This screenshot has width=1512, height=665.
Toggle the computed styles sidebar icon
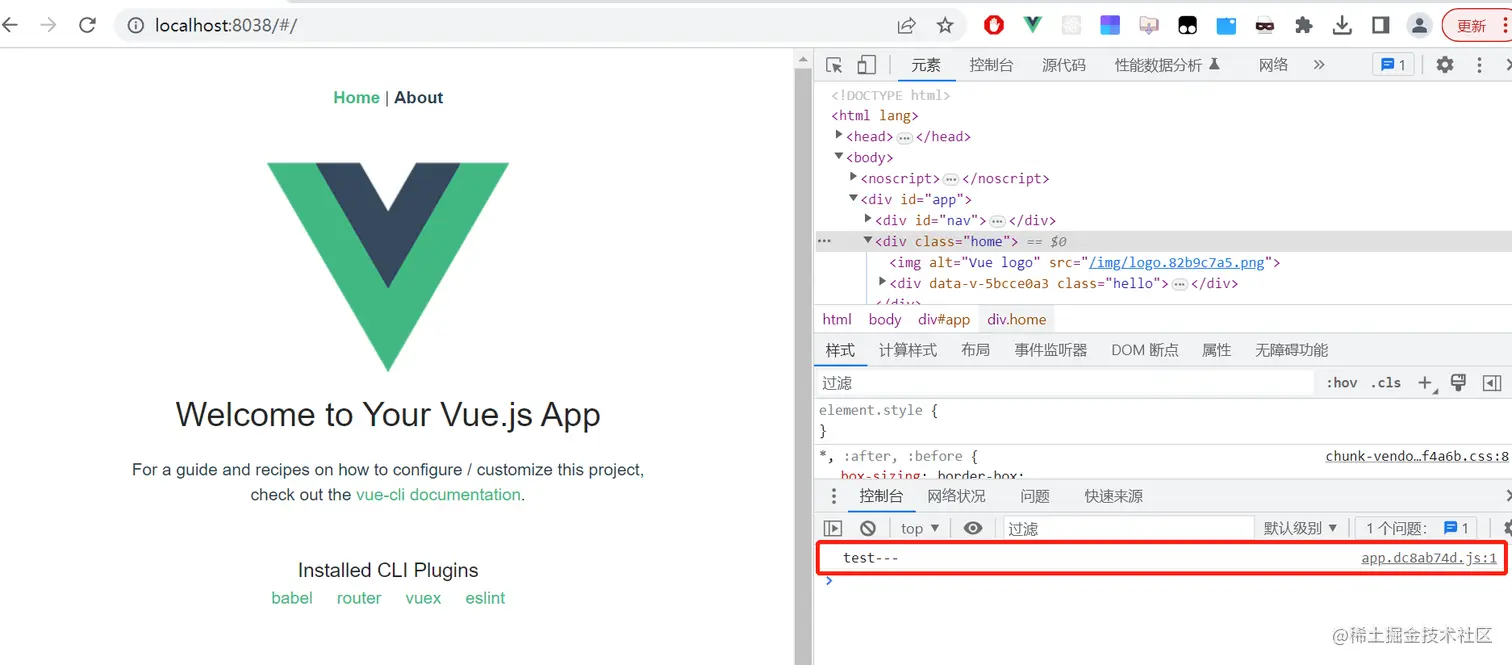[x=1492, y=383]
